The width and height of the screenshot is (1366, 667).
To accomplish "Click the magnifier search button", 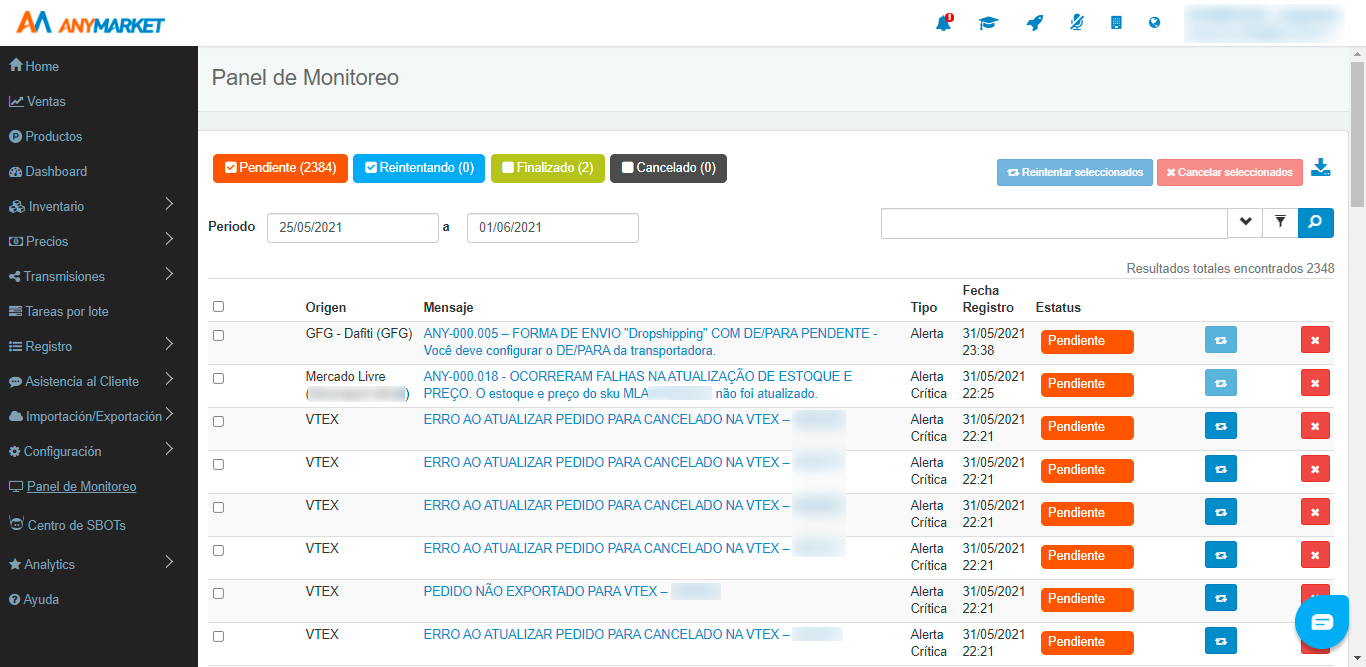I will tap(1316, 223).
